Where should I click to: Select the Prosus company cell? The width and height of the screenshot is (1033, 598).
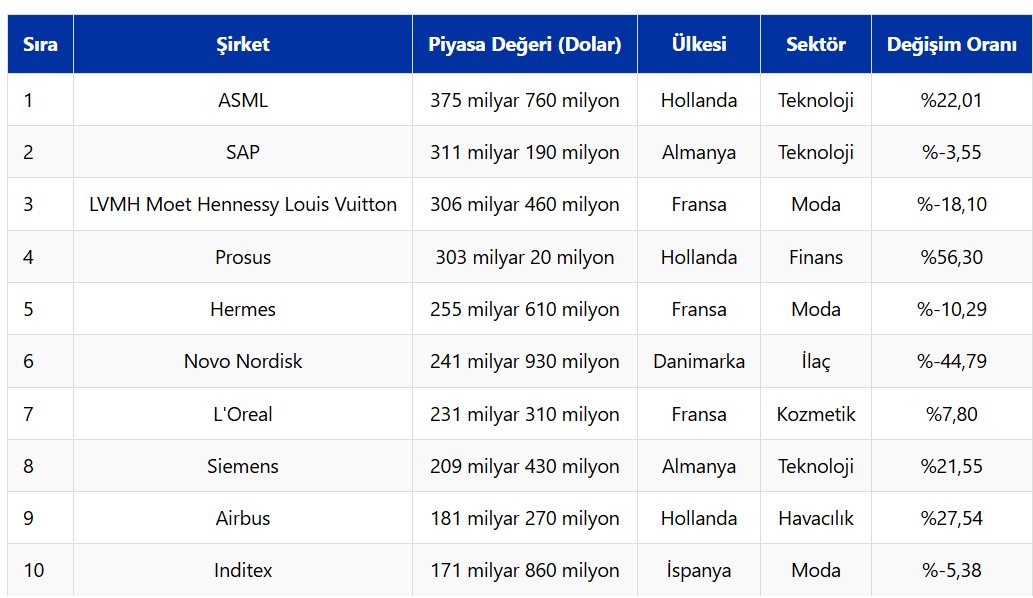pos(243,257)
